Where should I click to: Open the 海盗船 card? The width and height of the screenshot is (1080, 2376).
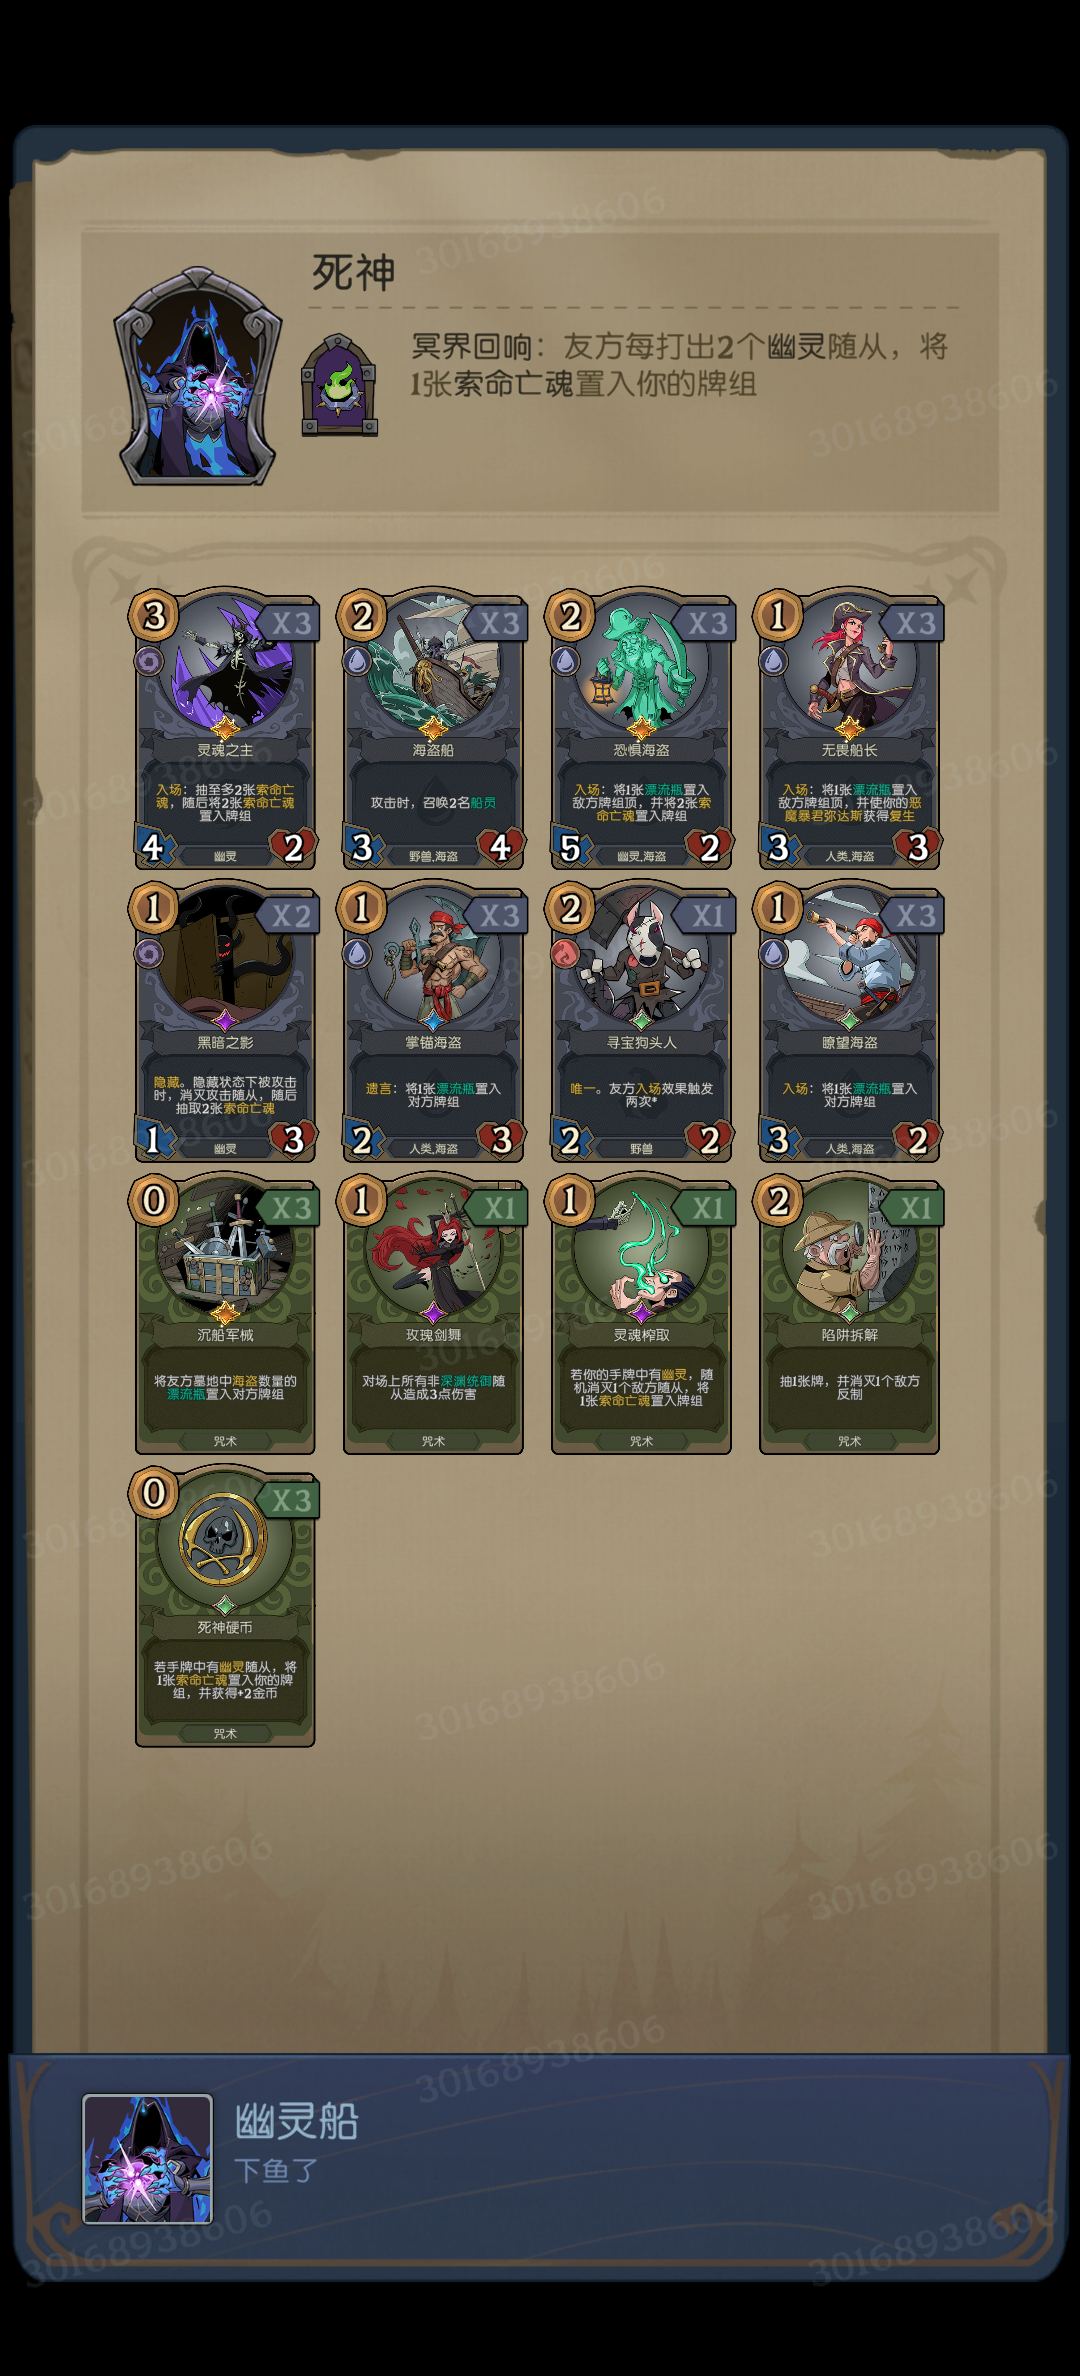pos(433,729)
